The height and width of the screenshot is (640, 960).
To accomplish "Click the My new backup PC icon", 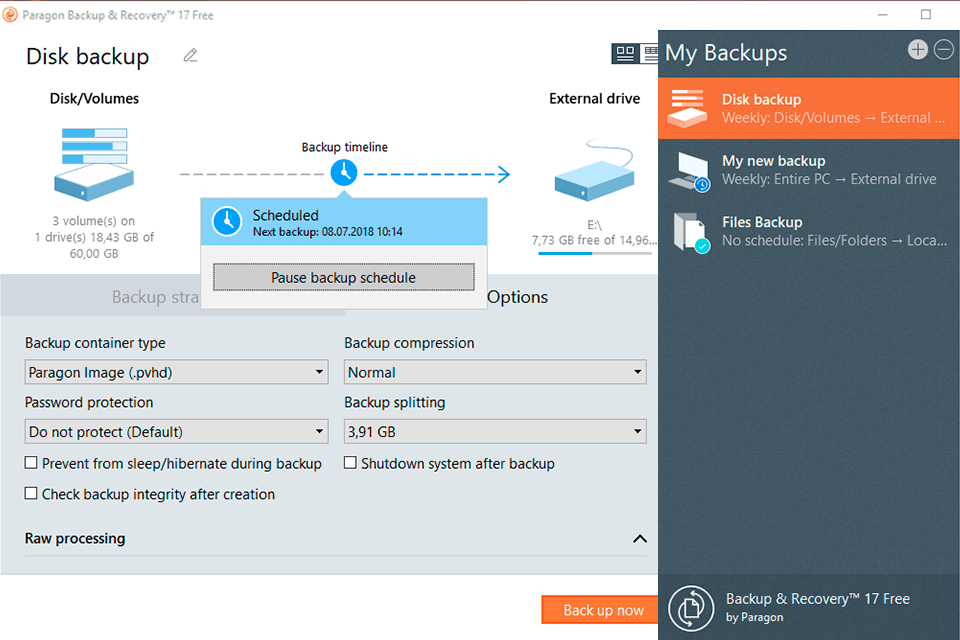I will pos(689,171).
